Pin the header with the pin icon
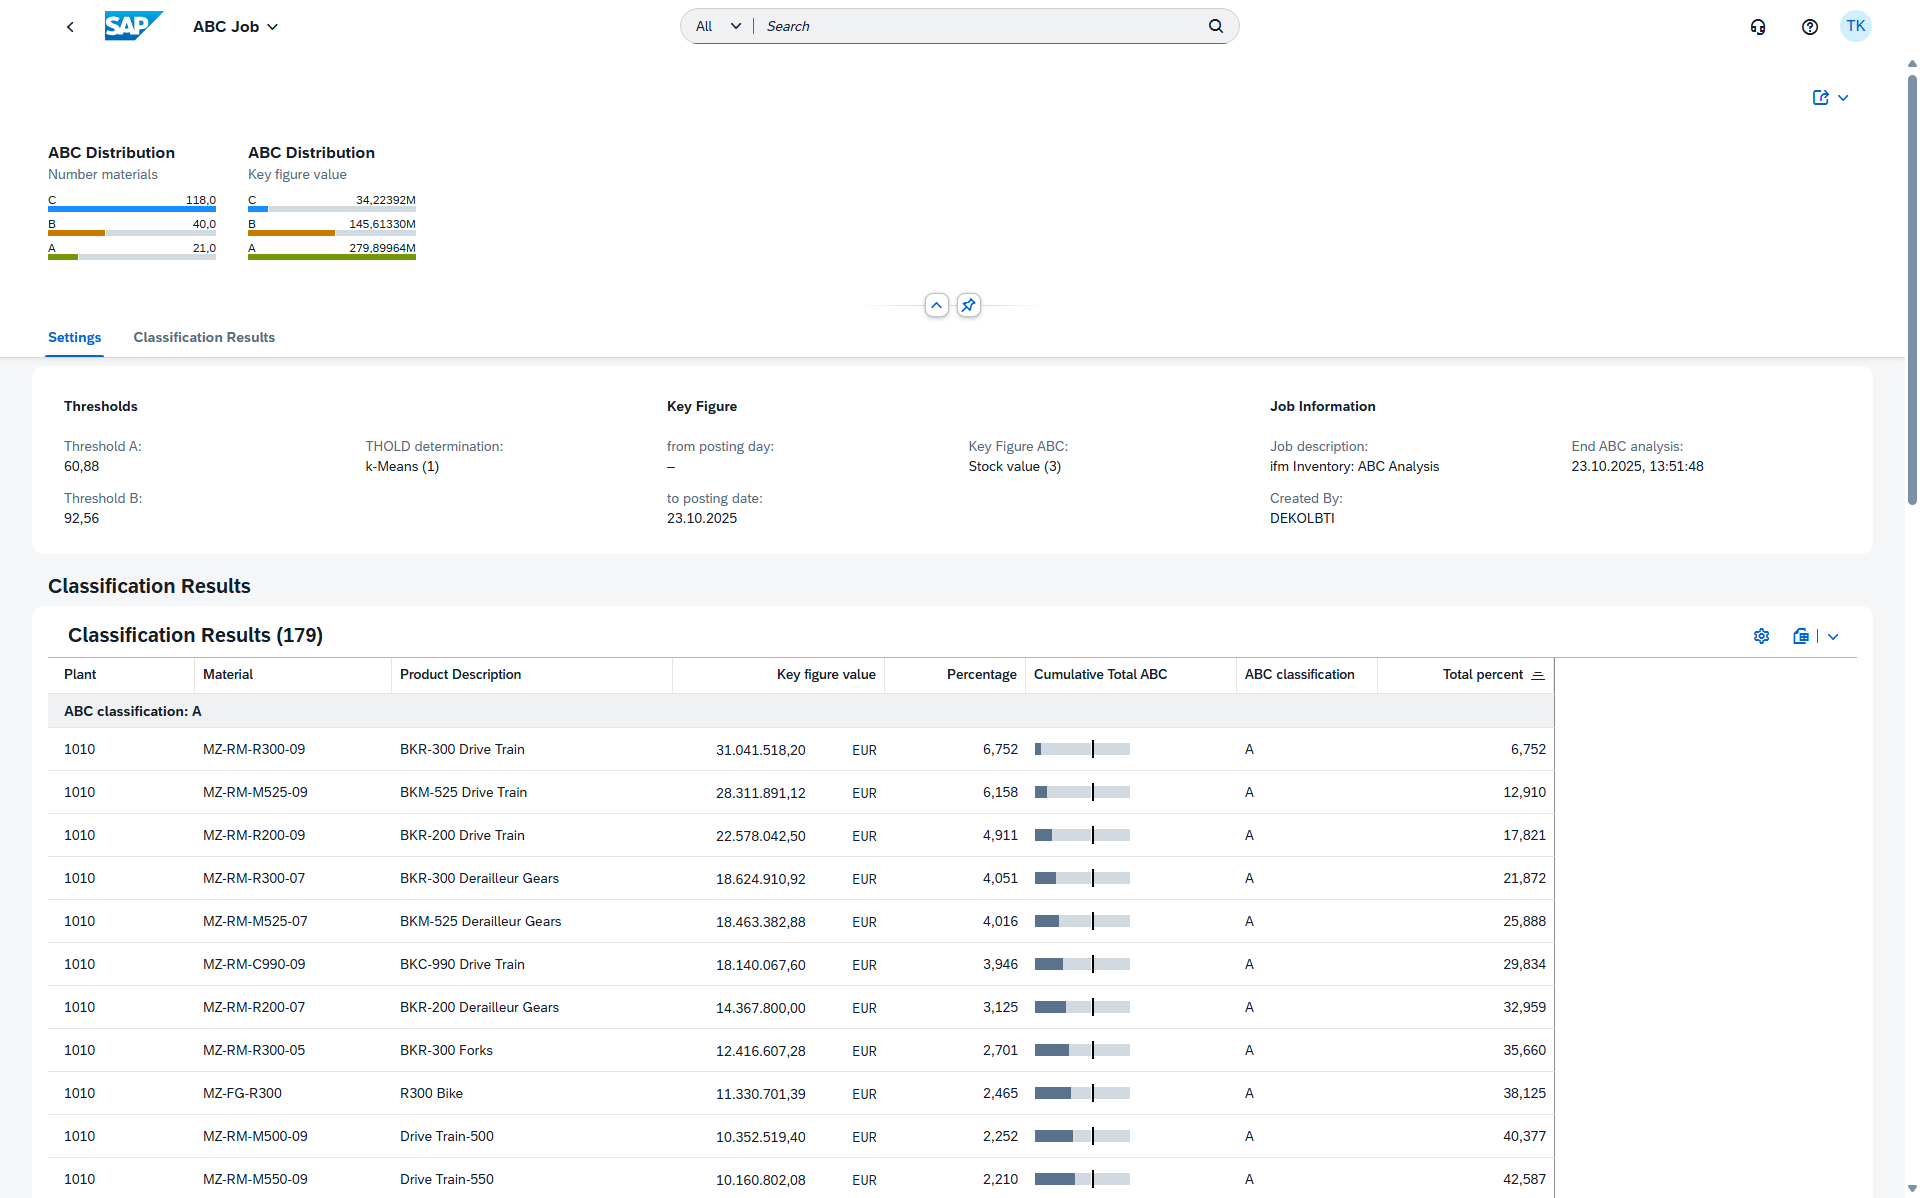This screenshot has width=1920, height=1198. [968, 305]
